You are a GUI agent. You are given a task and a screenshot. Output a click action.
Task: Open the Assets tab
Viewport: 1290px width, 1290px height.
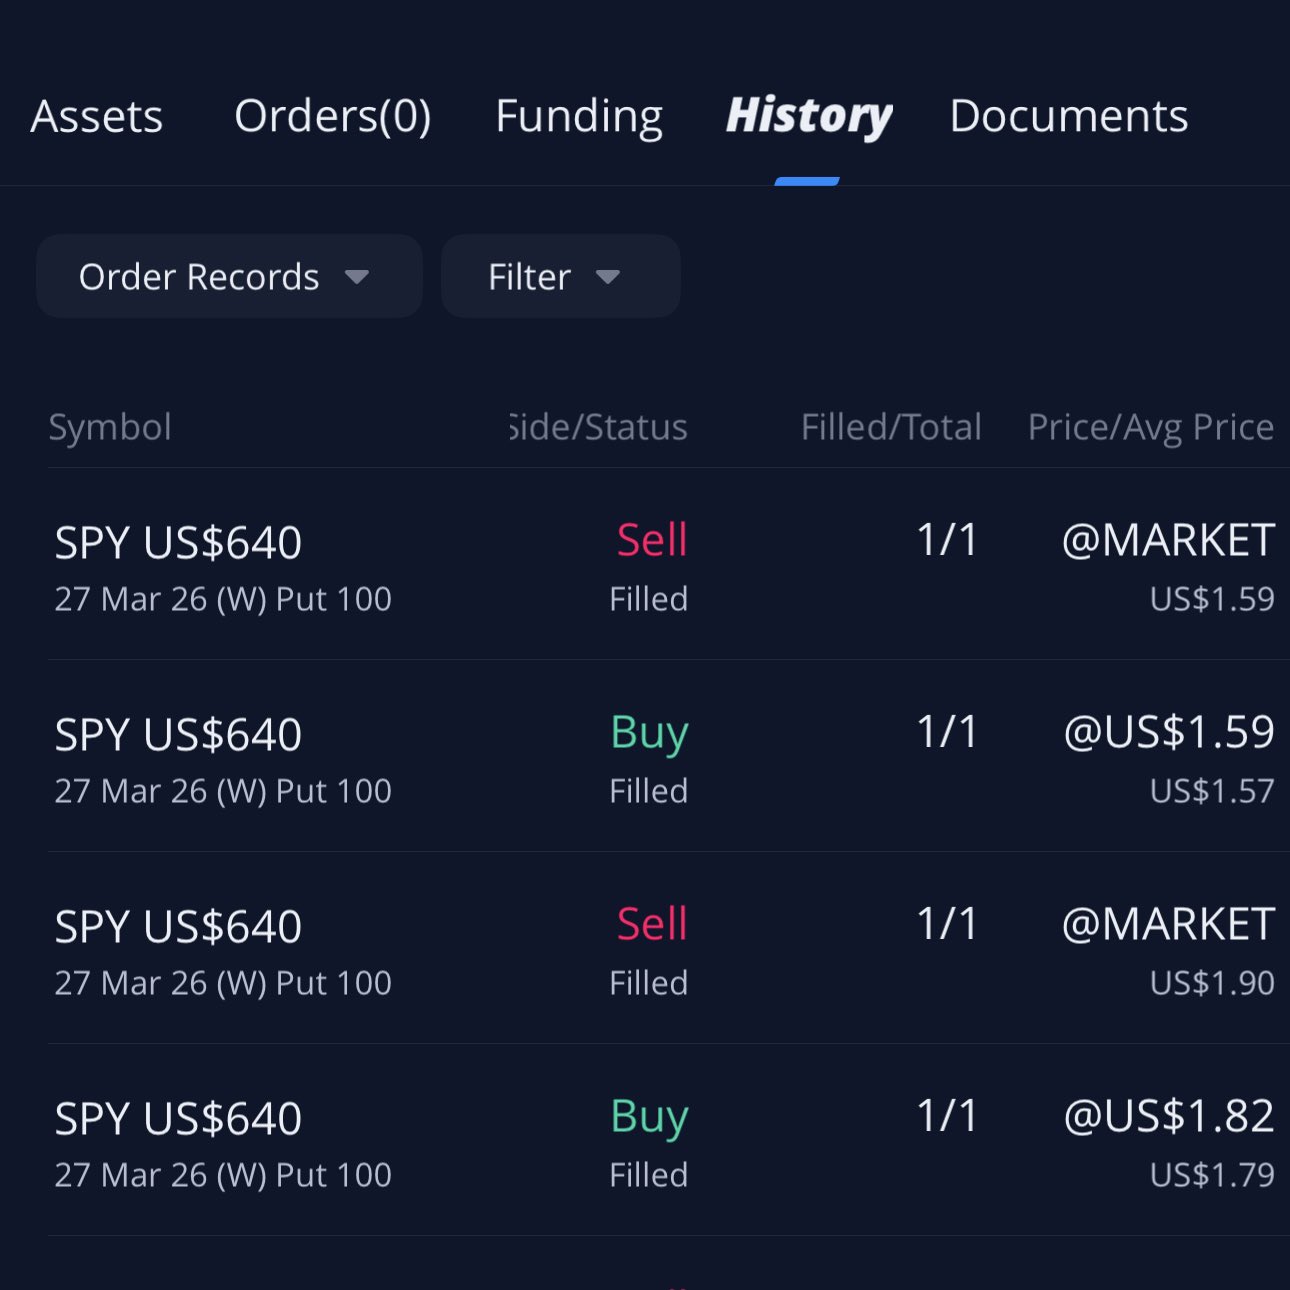[x=97, y=116]
